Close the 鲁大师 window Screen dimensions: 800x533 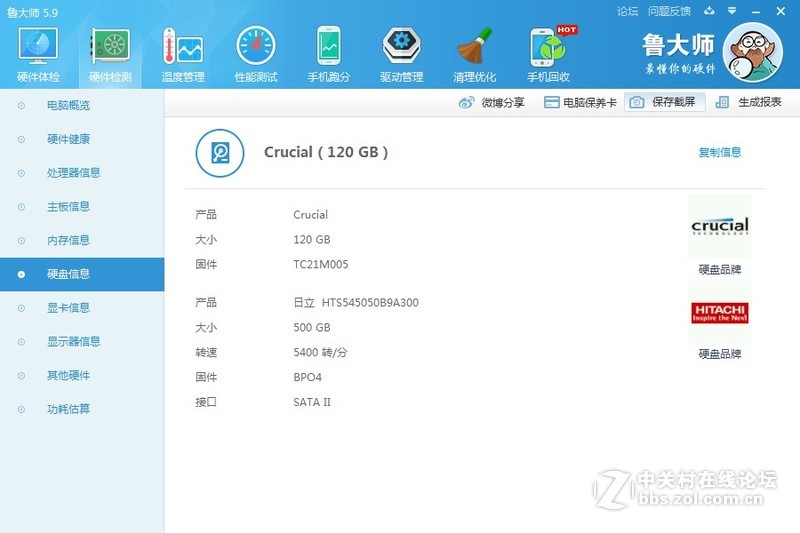pos(781,11)
